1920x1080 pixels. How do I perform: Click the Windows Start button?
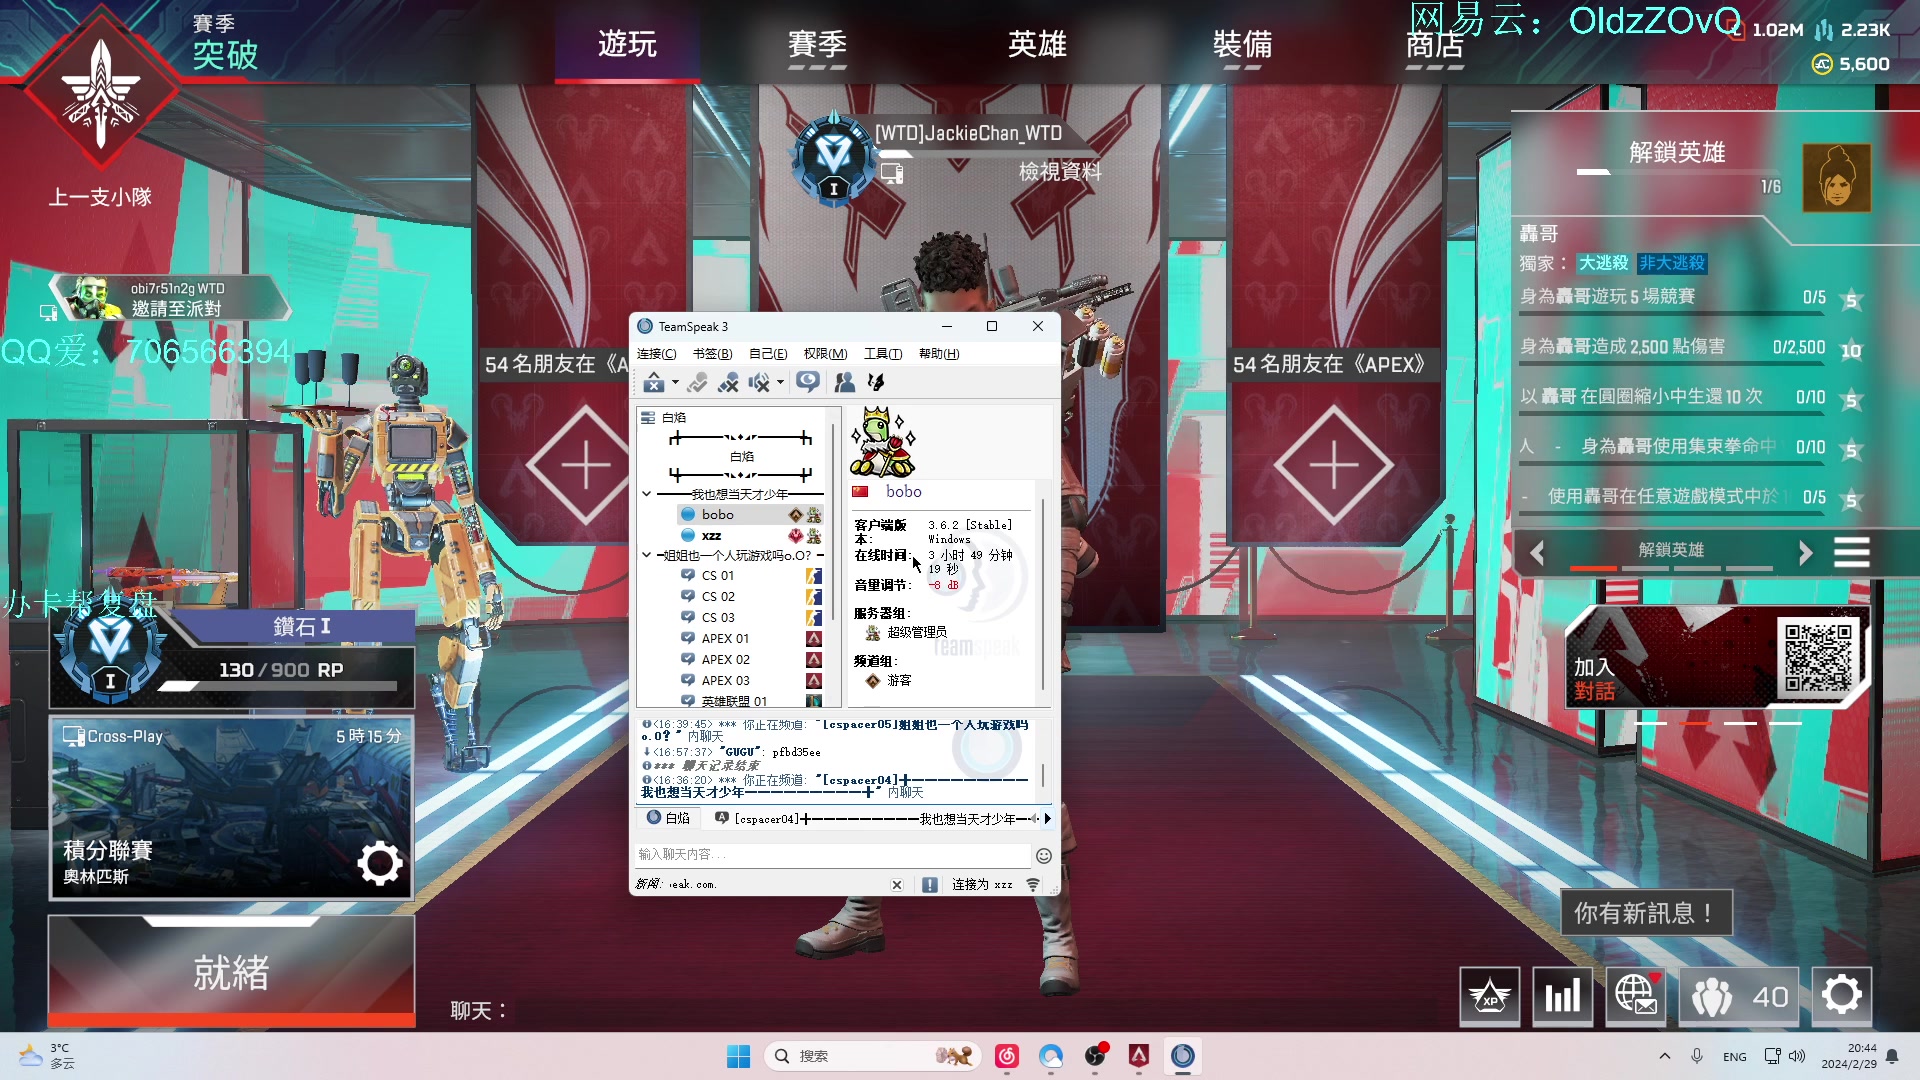tap(738, 1056)
